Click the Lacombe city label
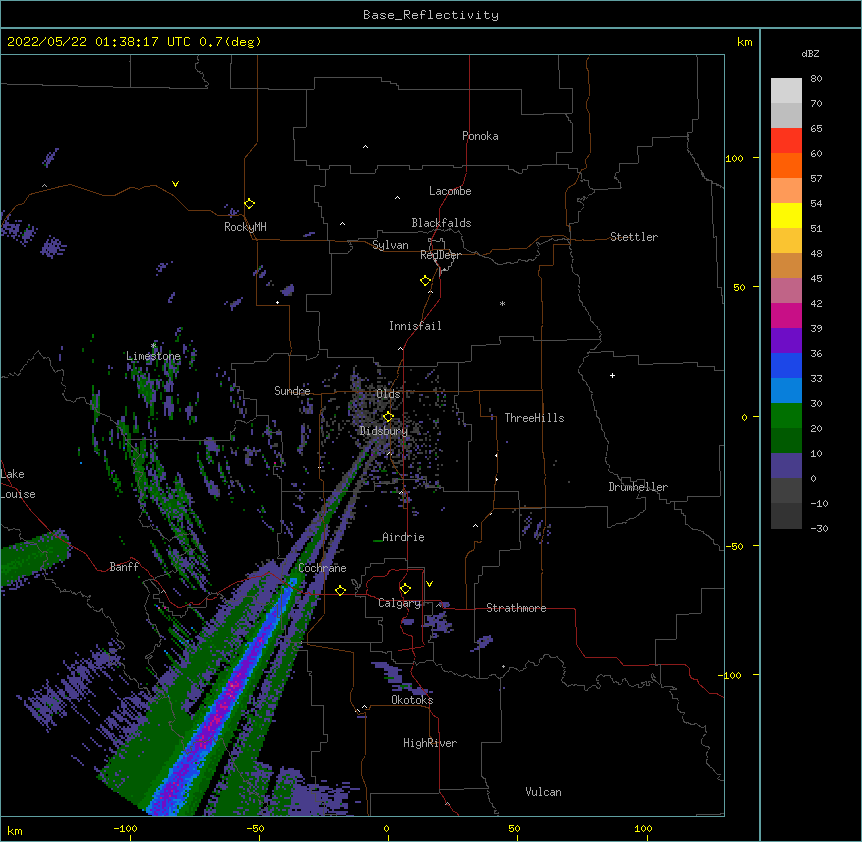This screenshot has height=842, width=862. coord(450,191)
